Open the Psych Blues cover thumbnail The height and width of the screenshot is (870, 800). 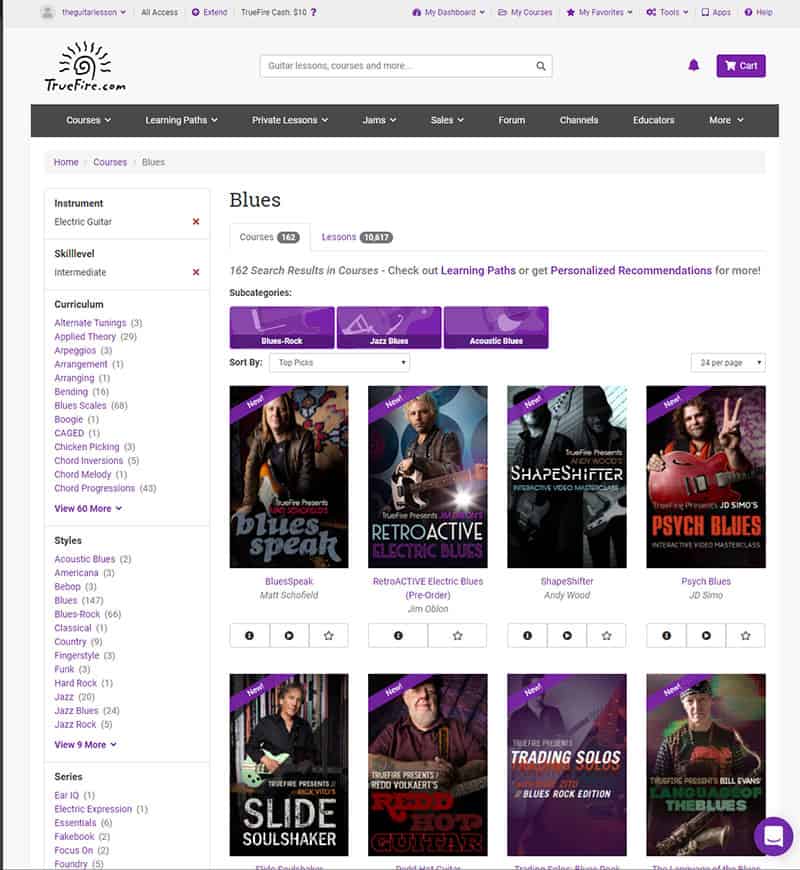click(706, 477)
